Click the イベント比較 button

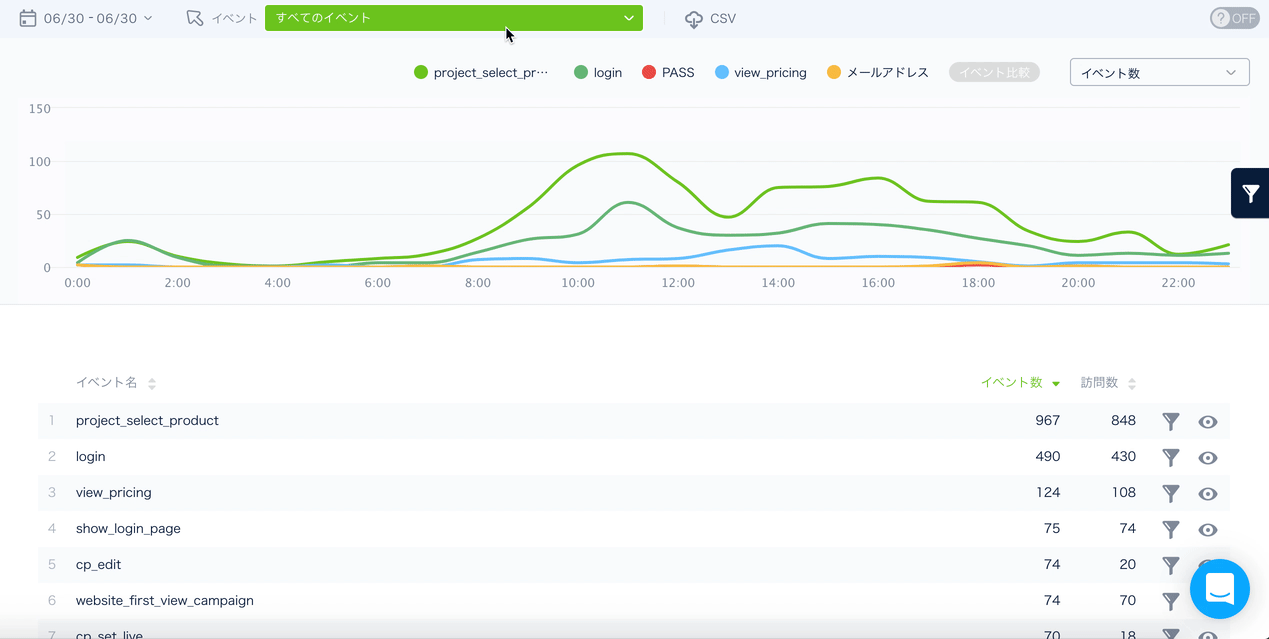(993, 72)
